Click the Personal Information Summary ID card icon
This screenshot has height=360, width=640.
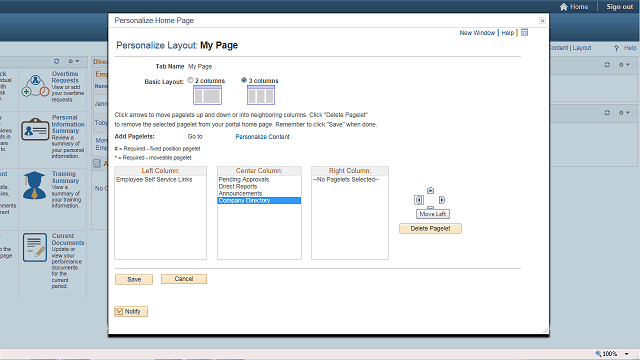[35, 130]
